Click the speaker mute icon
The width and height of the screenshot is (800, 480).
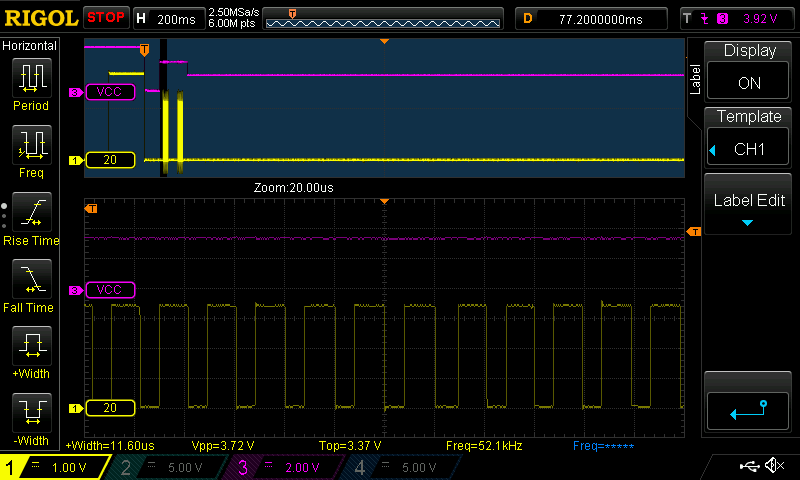[x=773, y=466]
